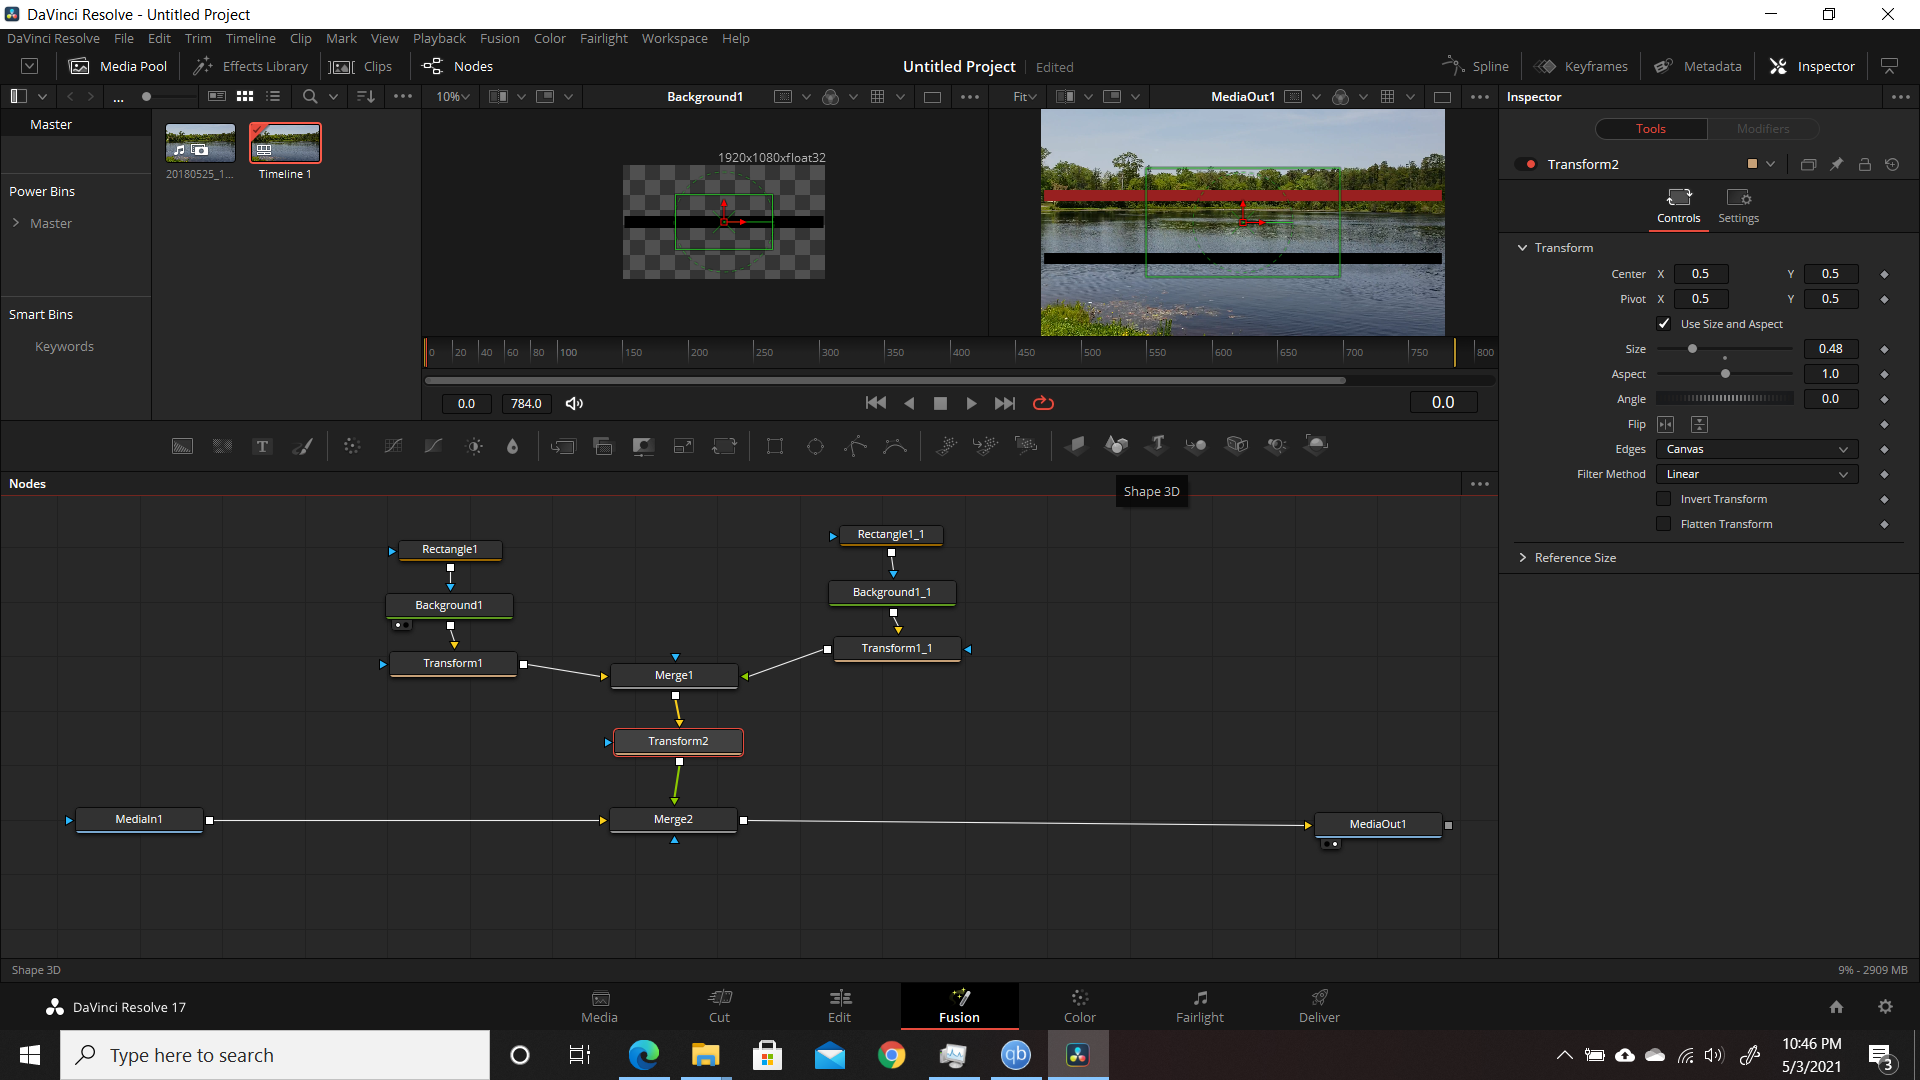Add a Background tool from toolbar
Image resolution: width=1920 pixels, height=1080 pixels.
tap(182, 446)
